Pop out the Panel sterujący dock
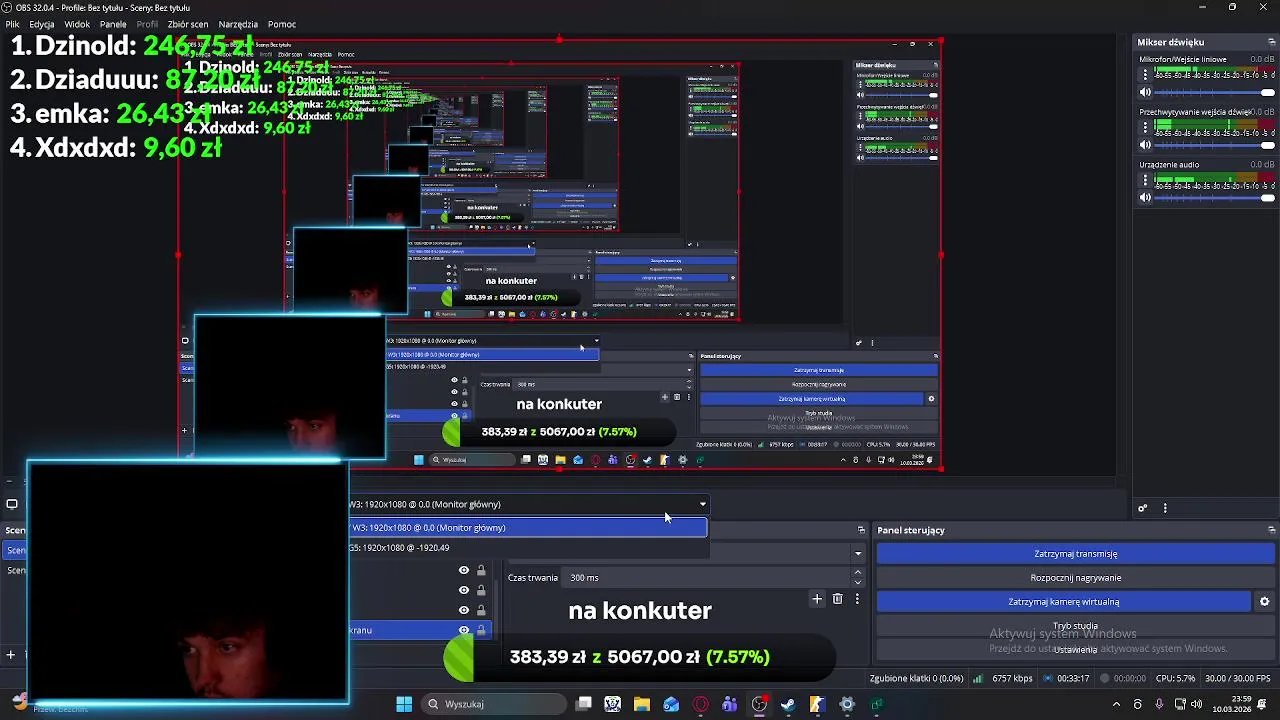 (x=1272, y=530)
